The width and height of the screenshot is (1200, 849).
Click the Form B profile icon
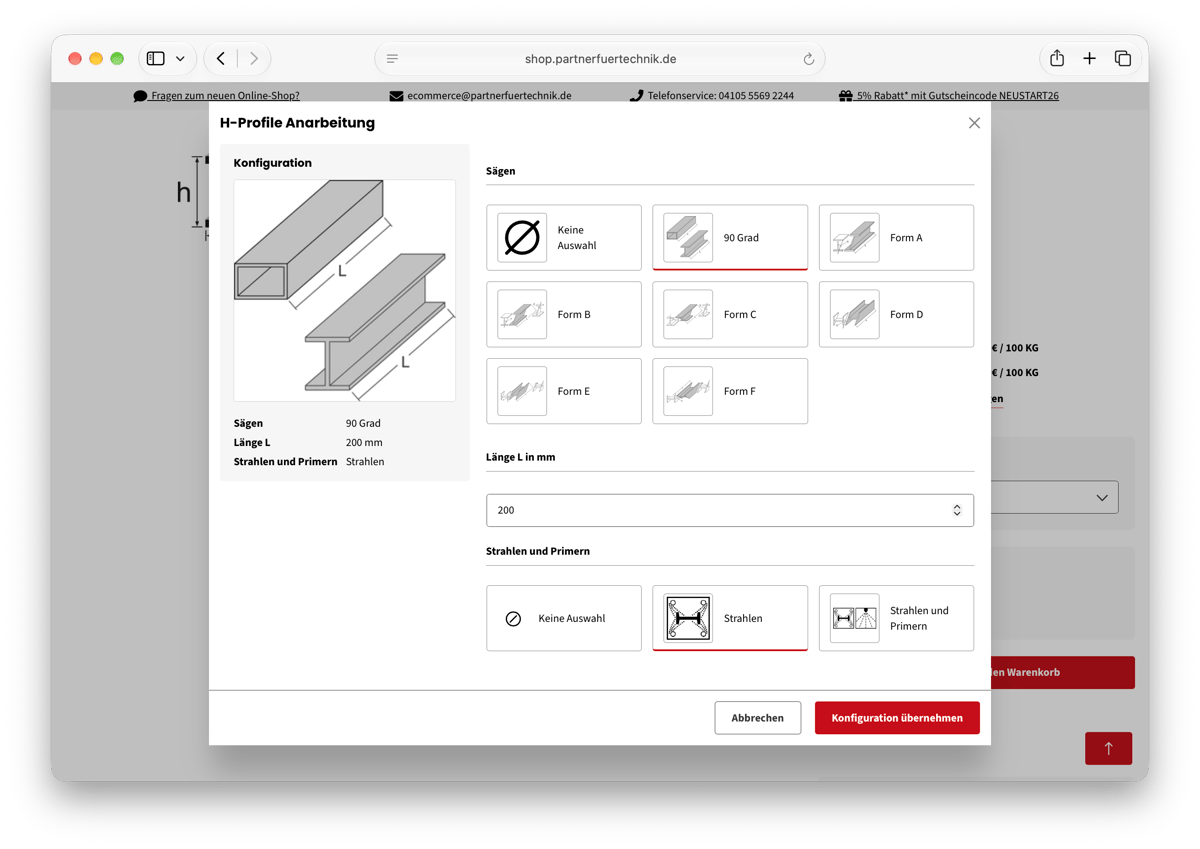click(522, 315)
